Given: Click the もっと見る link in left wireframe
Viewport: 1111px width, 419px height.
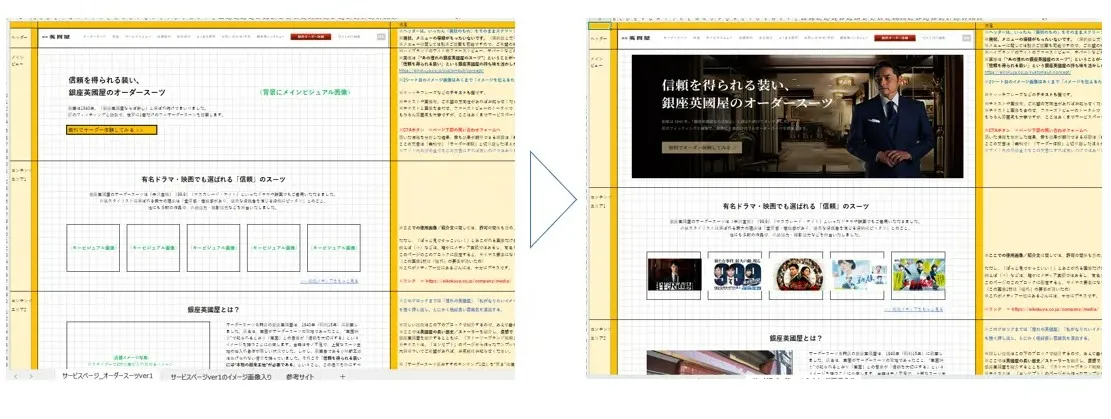Looking at the screenshot, I should click(x=328, y=281).
